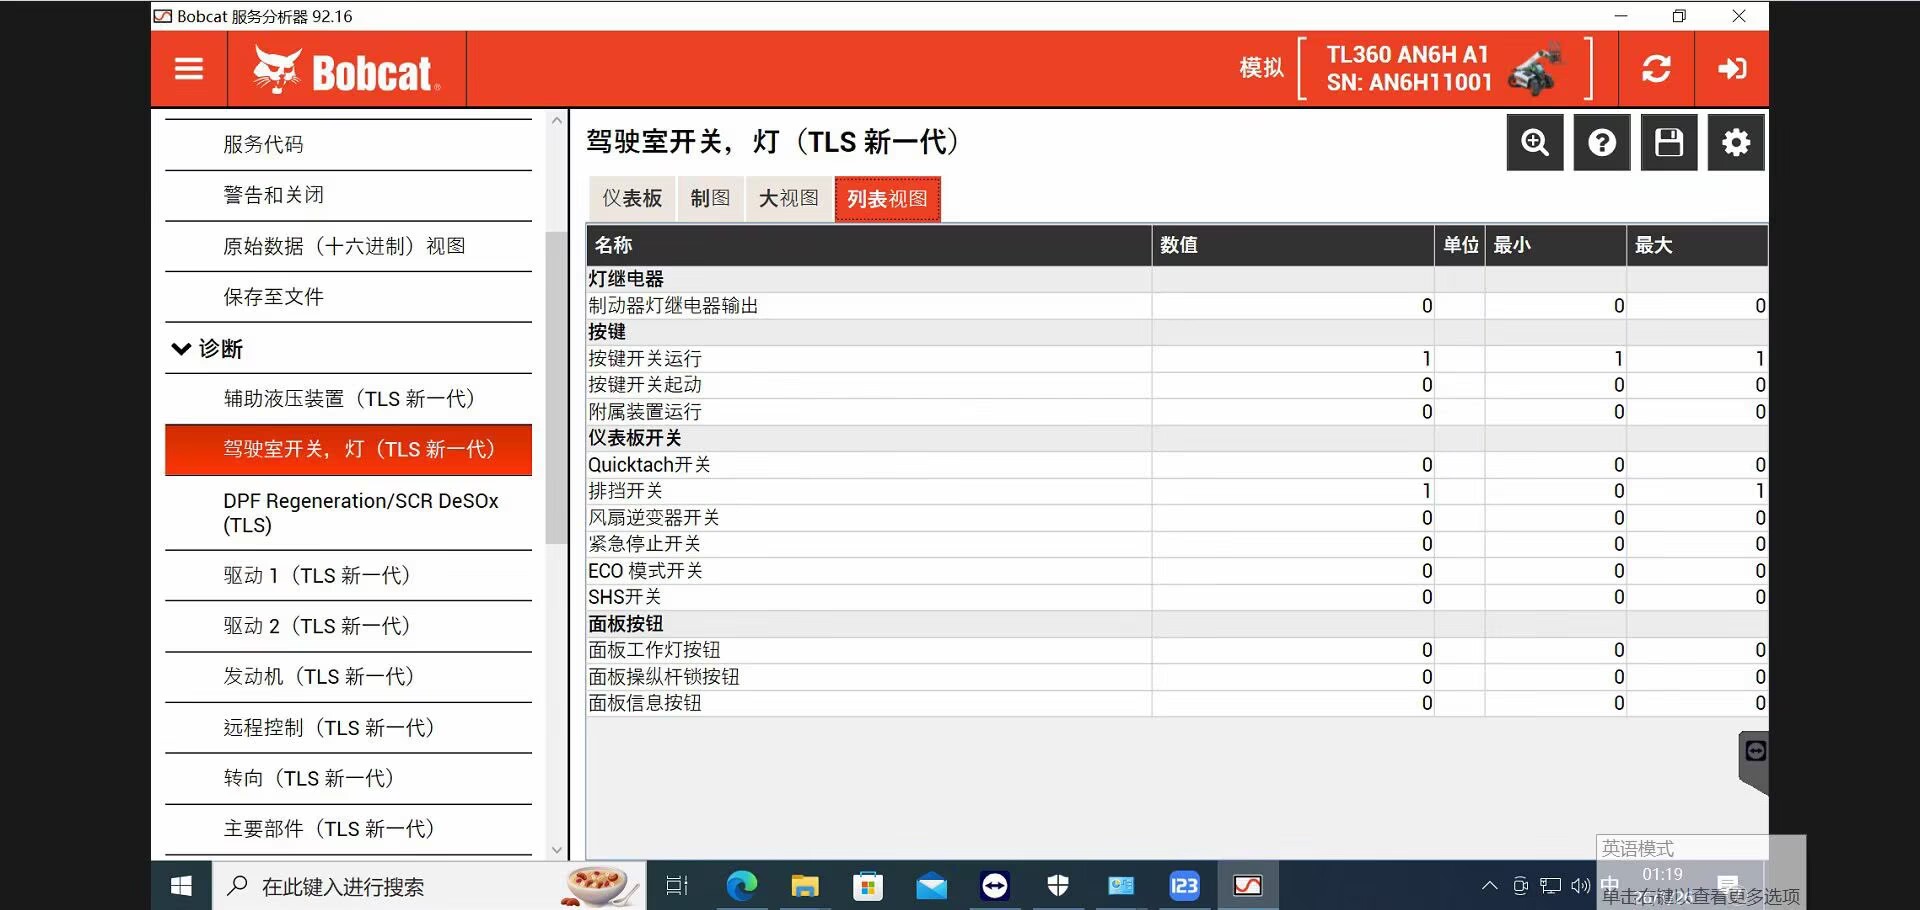The width and height of the screenshot is (1920, 910).
Task: Switch to the 仪表板 tab
Action: click(631, 199)
